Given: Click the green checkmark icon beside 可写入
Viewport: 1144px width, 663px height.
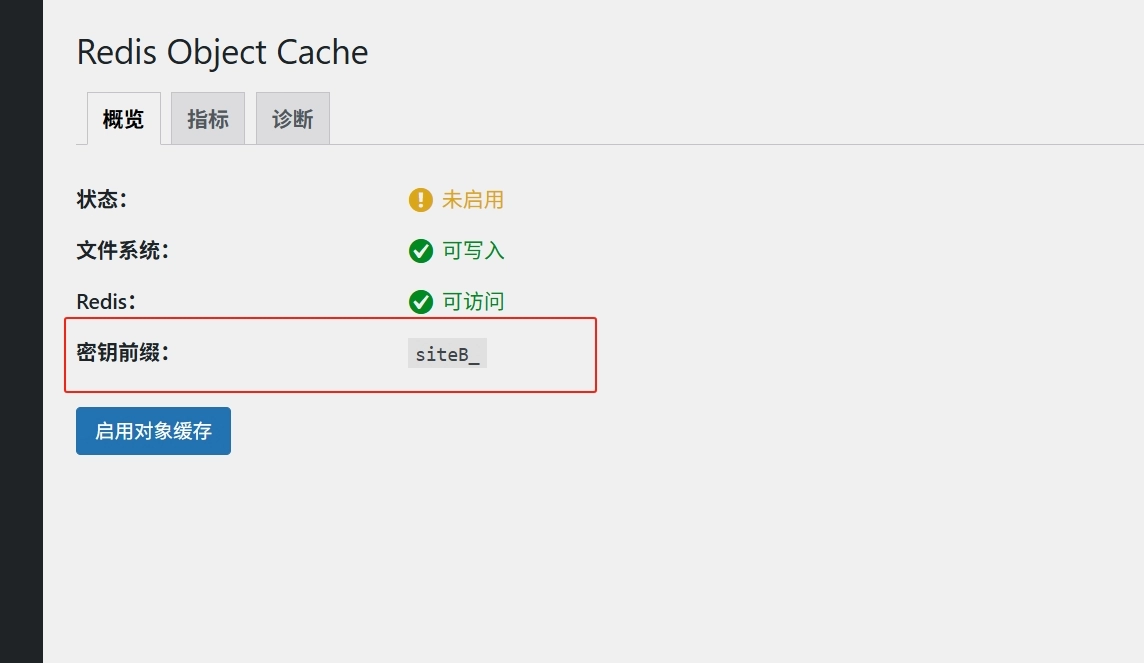Looking at the screenshot, I should point(420,251).
